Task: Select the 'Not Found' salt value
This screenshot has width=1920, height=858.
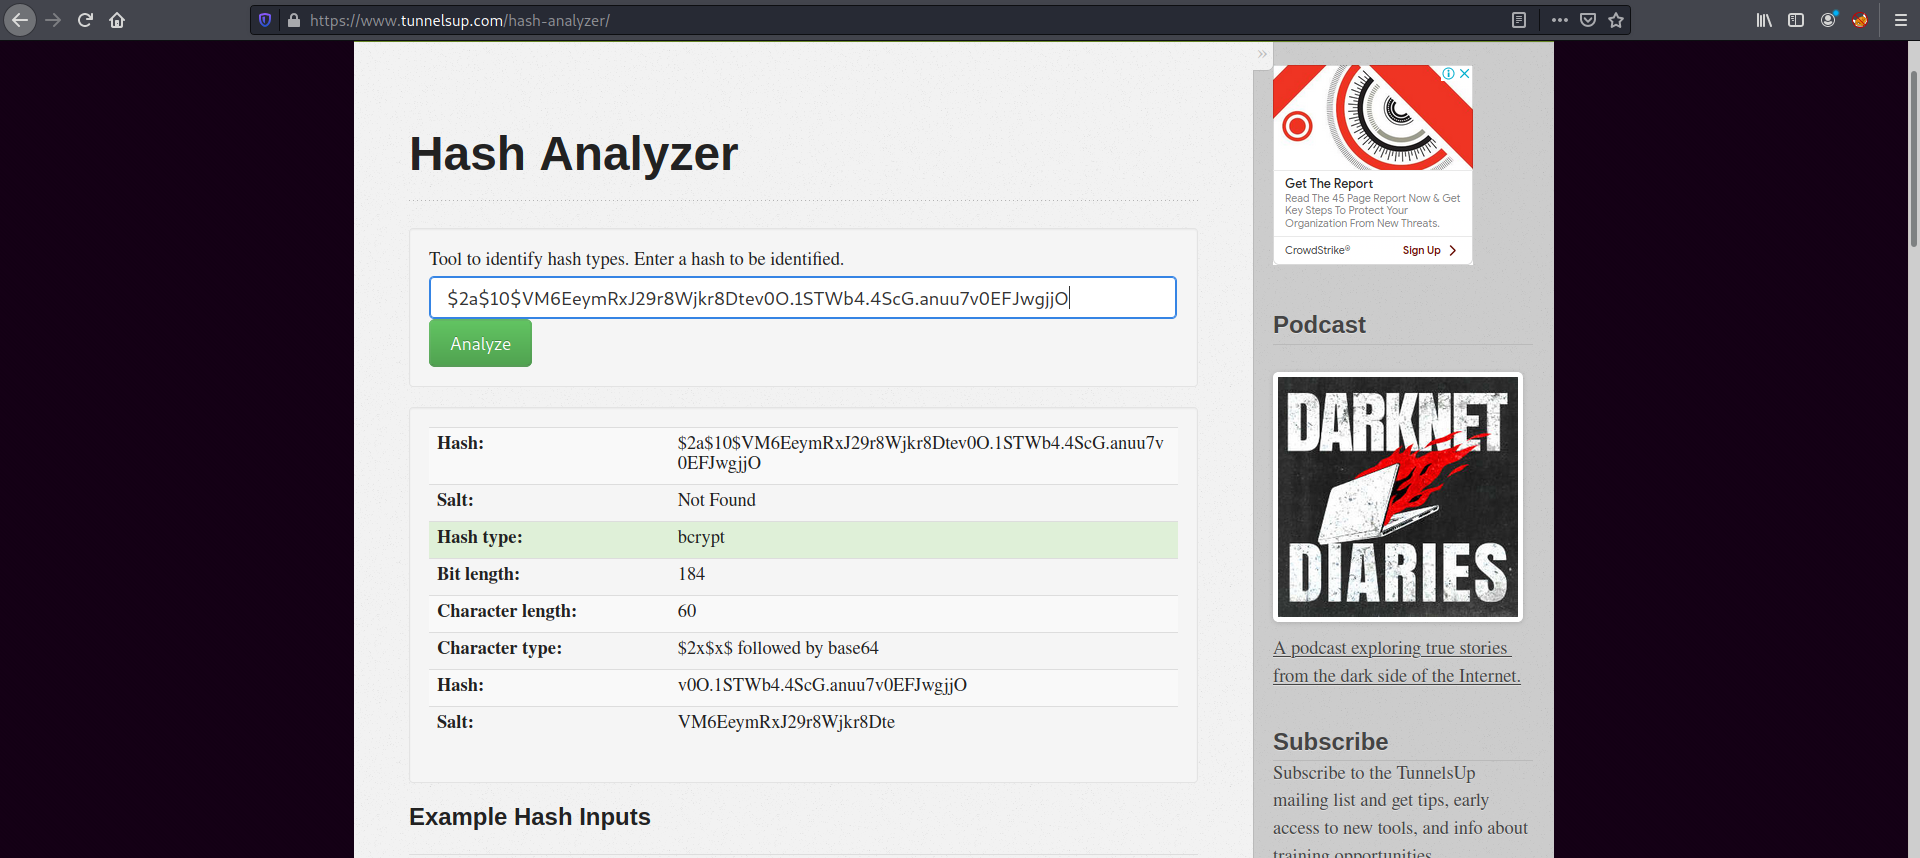Action: coord(716,500)
